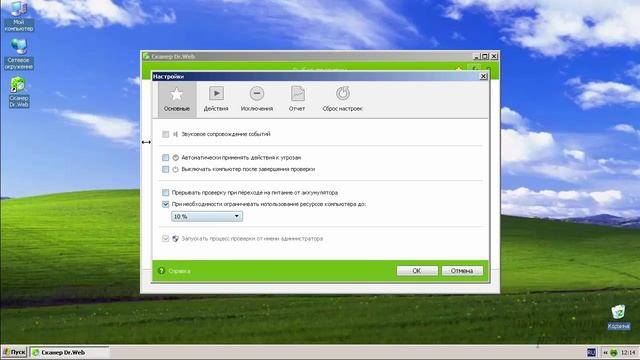
Task: Check Выключать компьютер после завершения проверки
Action: pos(165,169)
